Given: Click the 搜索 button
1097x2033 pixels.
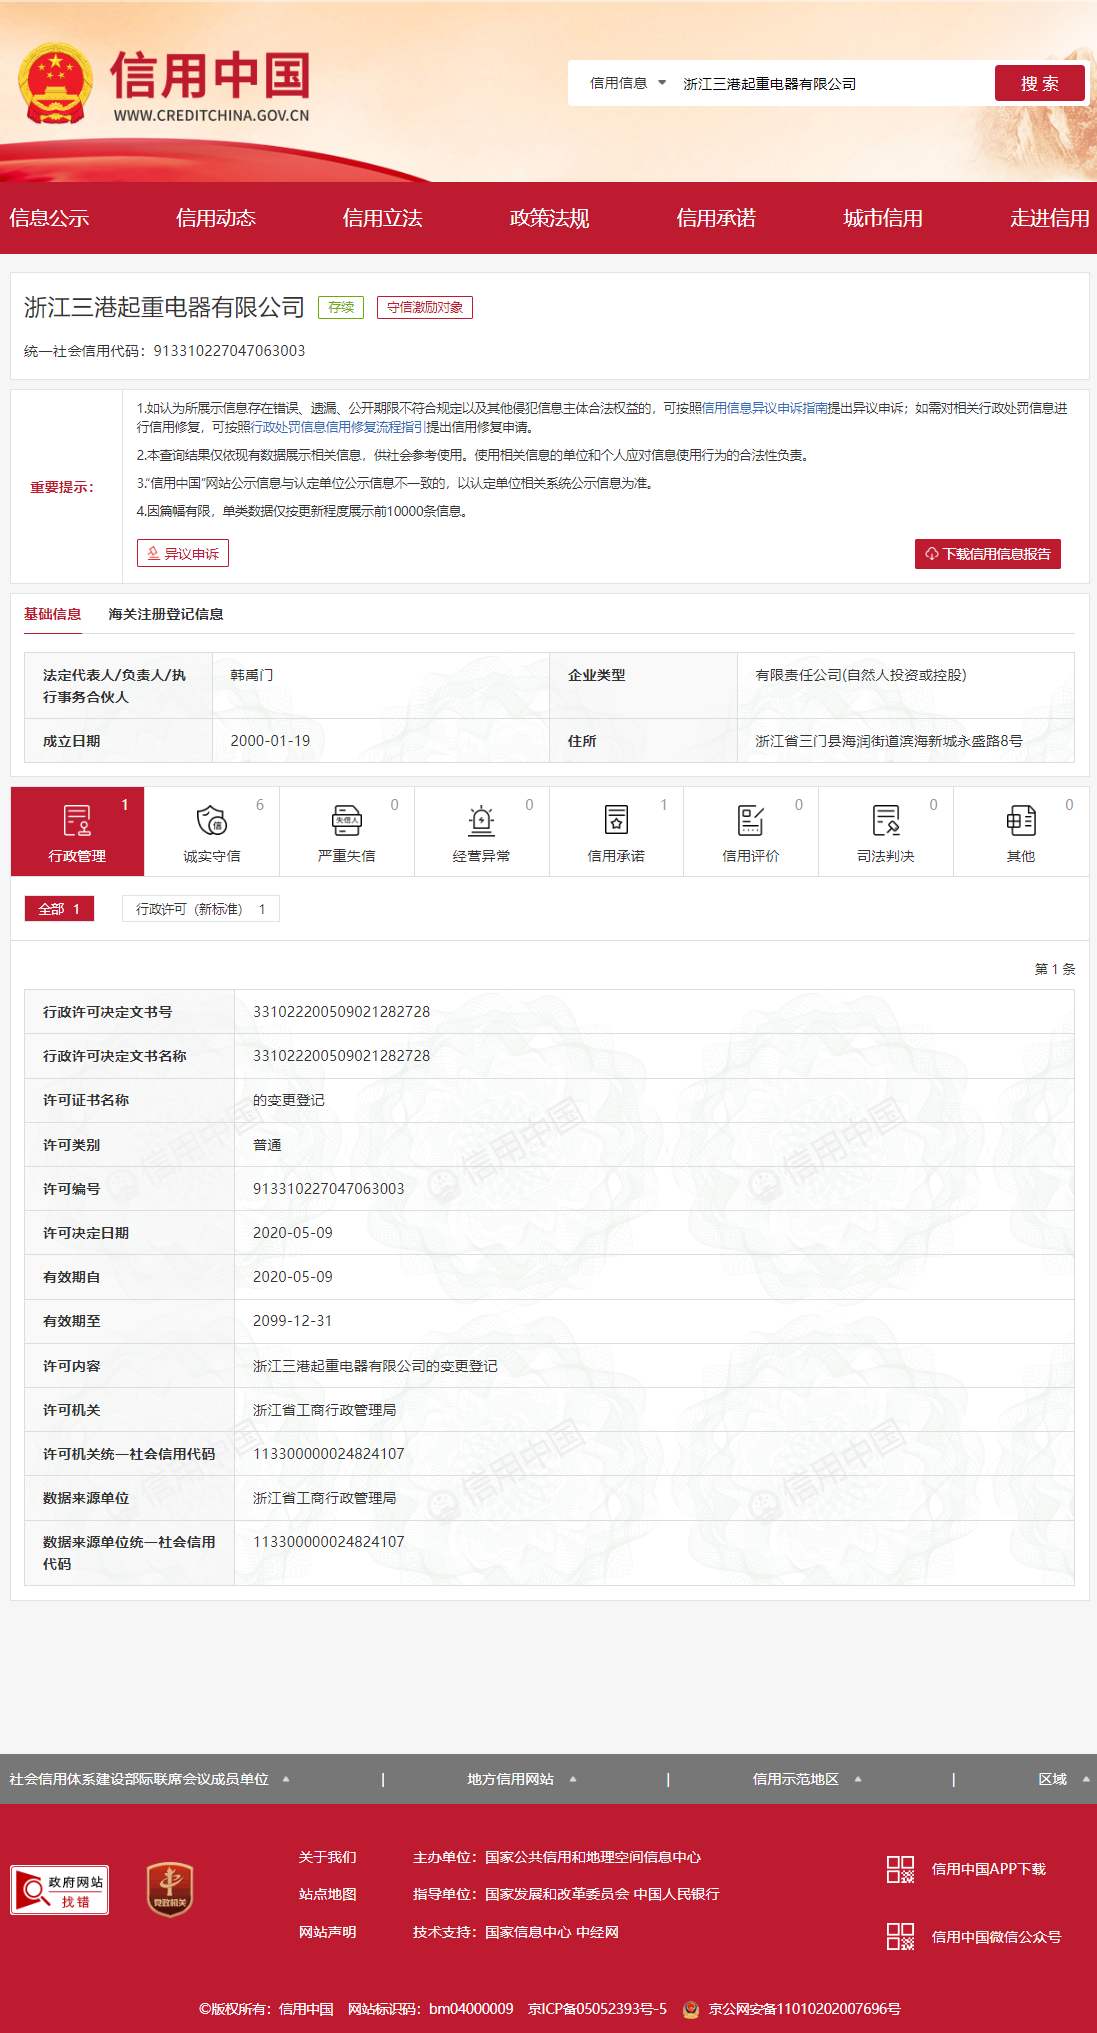Looking at the screenshot, I should [x=1040, y=83].
